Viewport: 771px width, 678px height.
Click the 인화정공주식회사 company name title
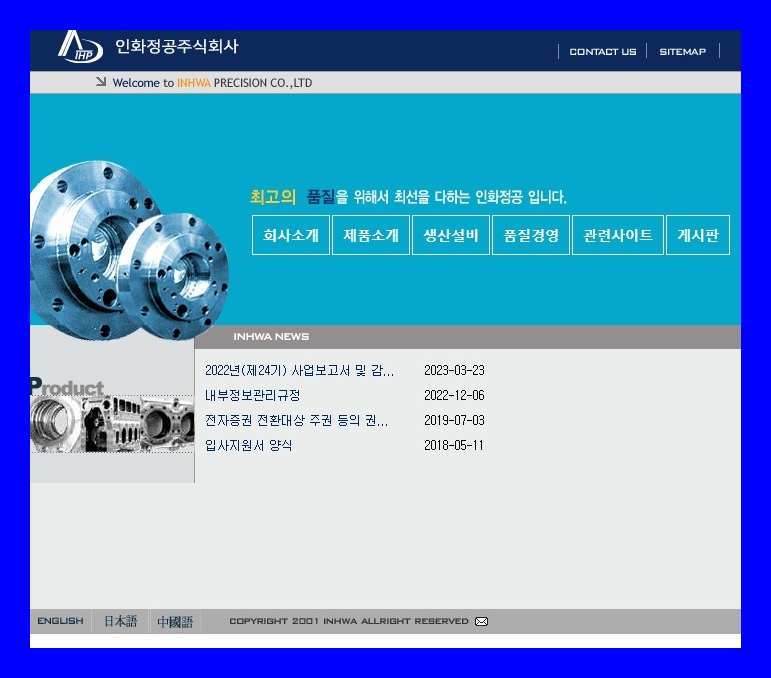pyautogui.click(x=177, y=46)
